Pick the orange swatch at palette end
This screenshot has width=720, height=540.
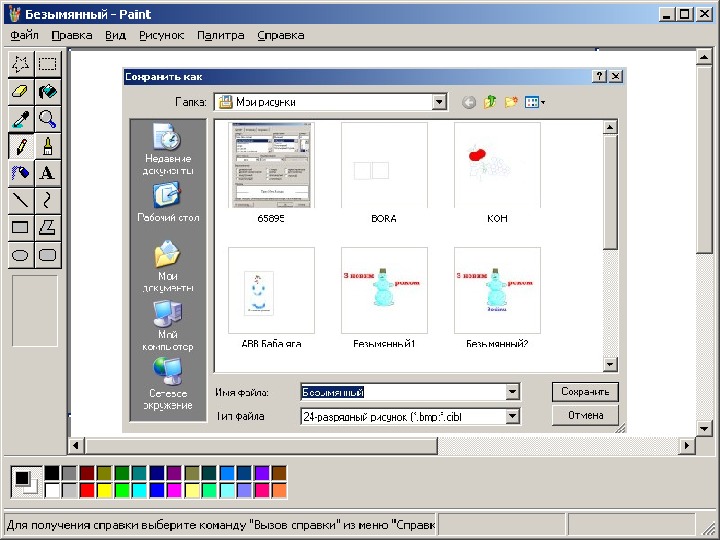tap(279, 490)
